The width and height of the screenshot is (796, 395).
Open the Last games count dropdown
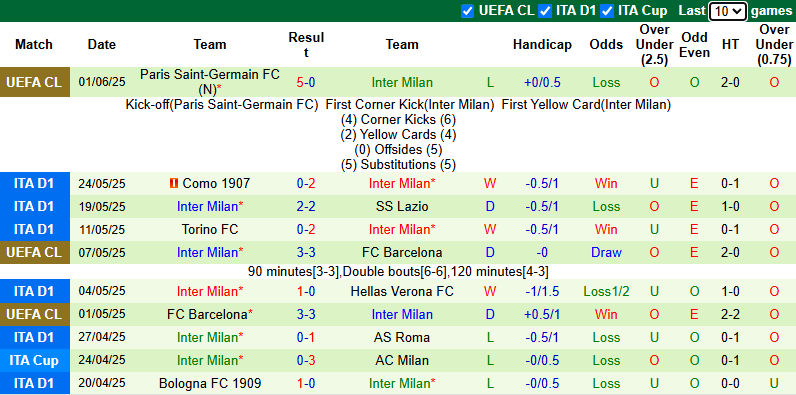click(x=727, y=11)
